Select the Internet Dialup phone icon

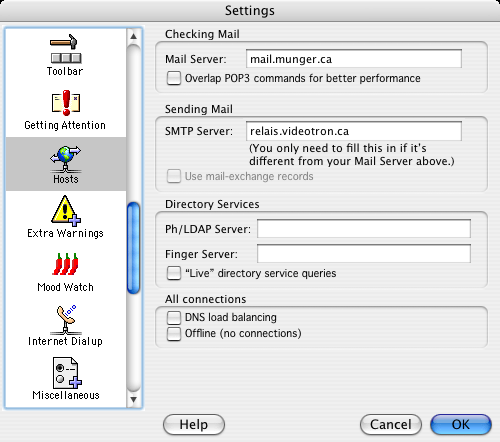click(x=65, y=319)
